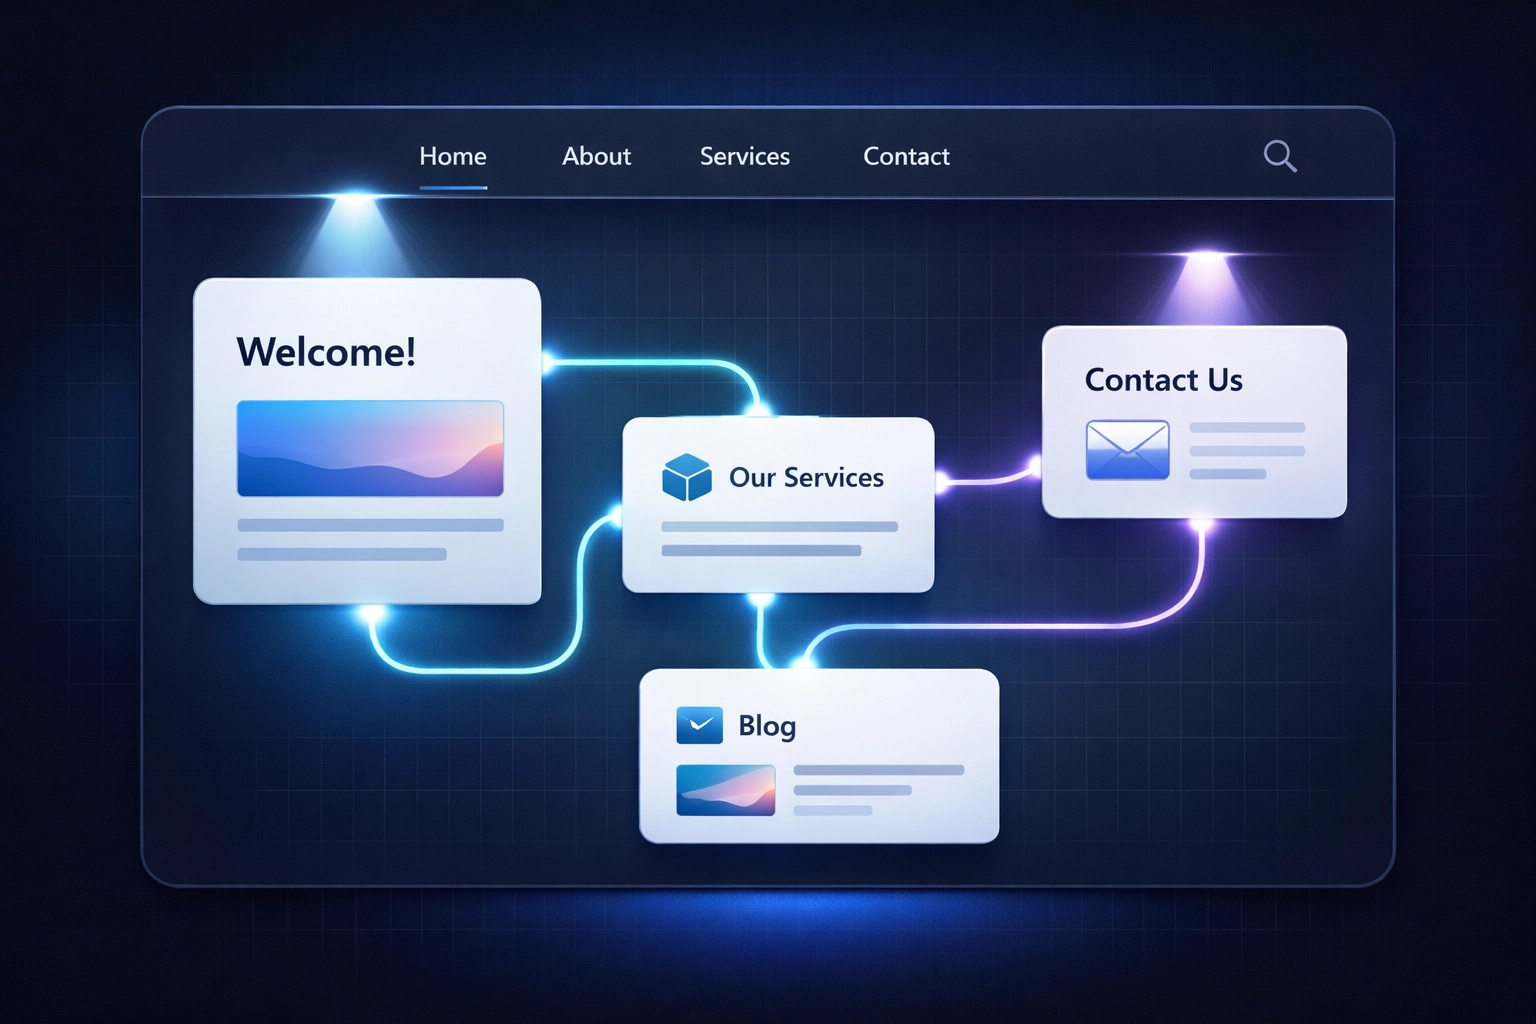This screenshot has width=1536, height=1024.
Task: Open the Contact Us card
Action: coord(1195,420)
